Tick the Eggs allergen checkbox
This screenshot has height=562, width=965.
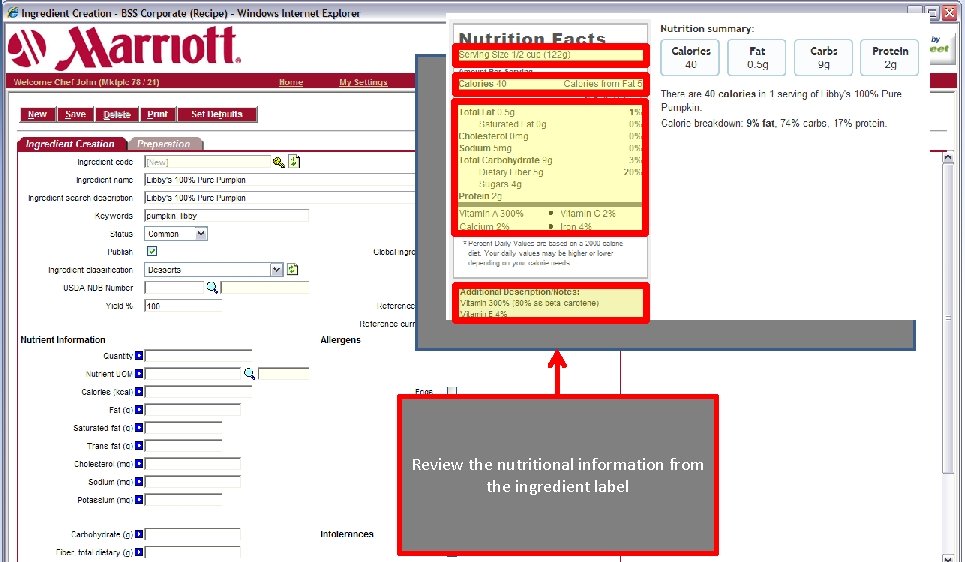click(x=452, y=391)
